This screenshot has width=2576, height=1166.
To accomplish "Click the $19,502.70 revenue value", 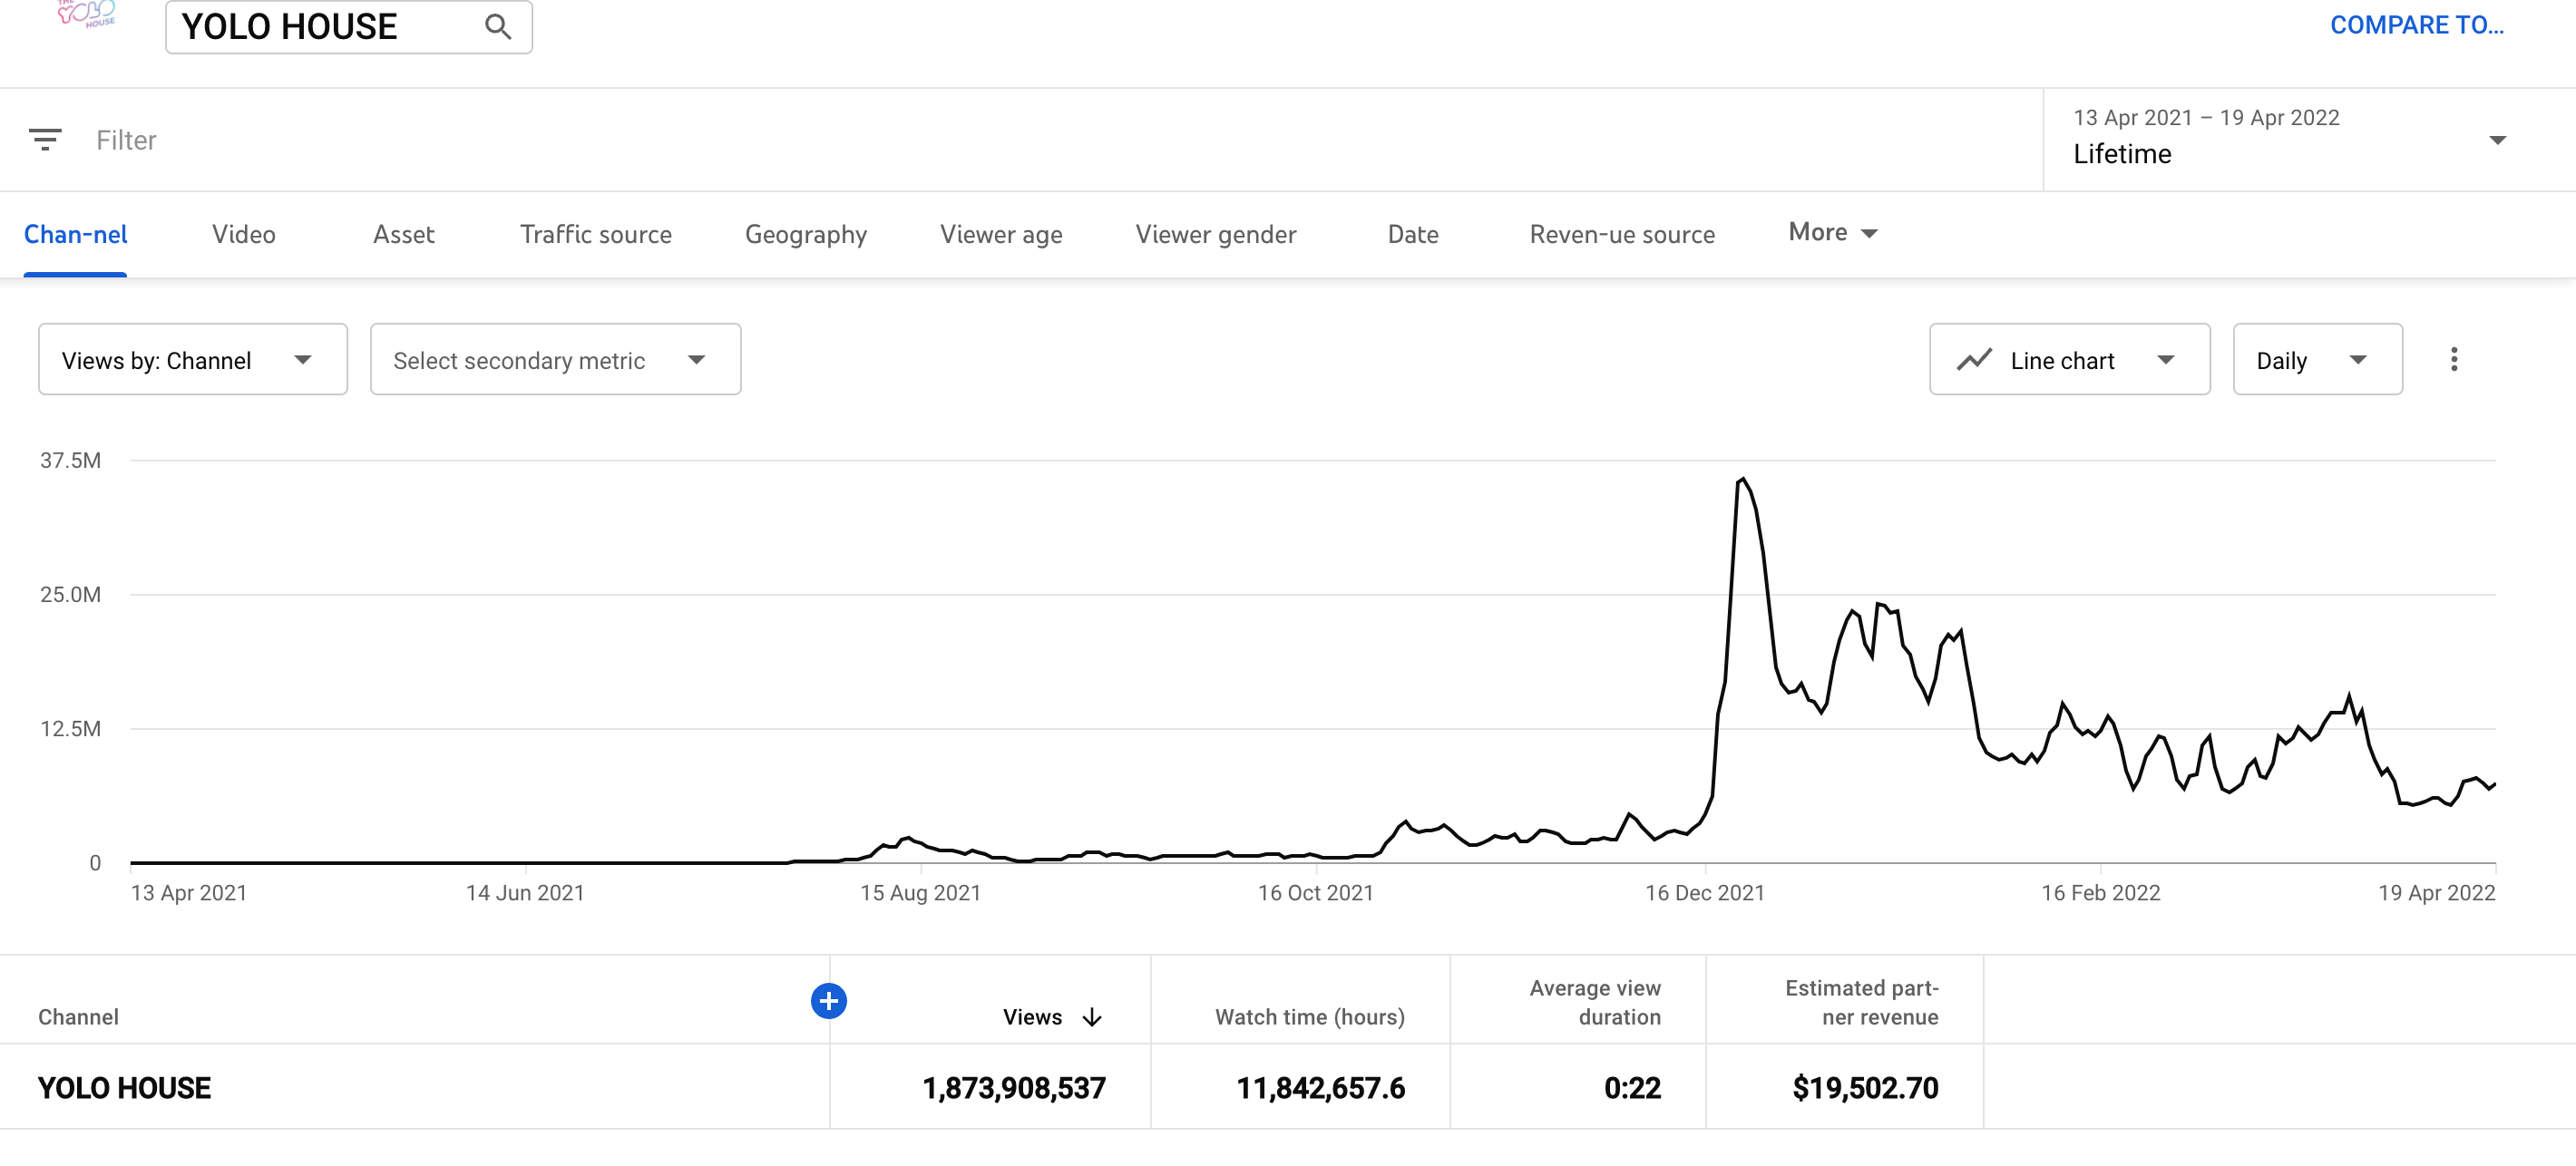I will pos(1865,1087).
